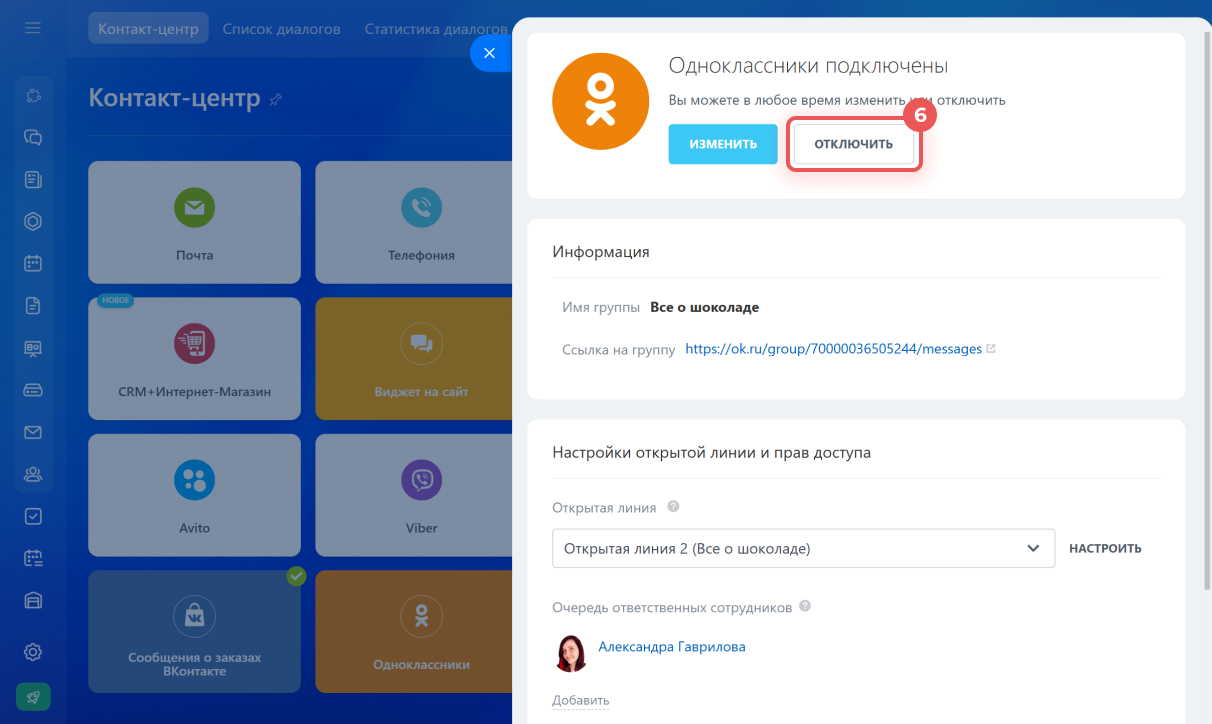Open the drive storage icon in the sidebar
Image resolution: width=1212 pixels, height=724 pixels.
tap(33, 390)
